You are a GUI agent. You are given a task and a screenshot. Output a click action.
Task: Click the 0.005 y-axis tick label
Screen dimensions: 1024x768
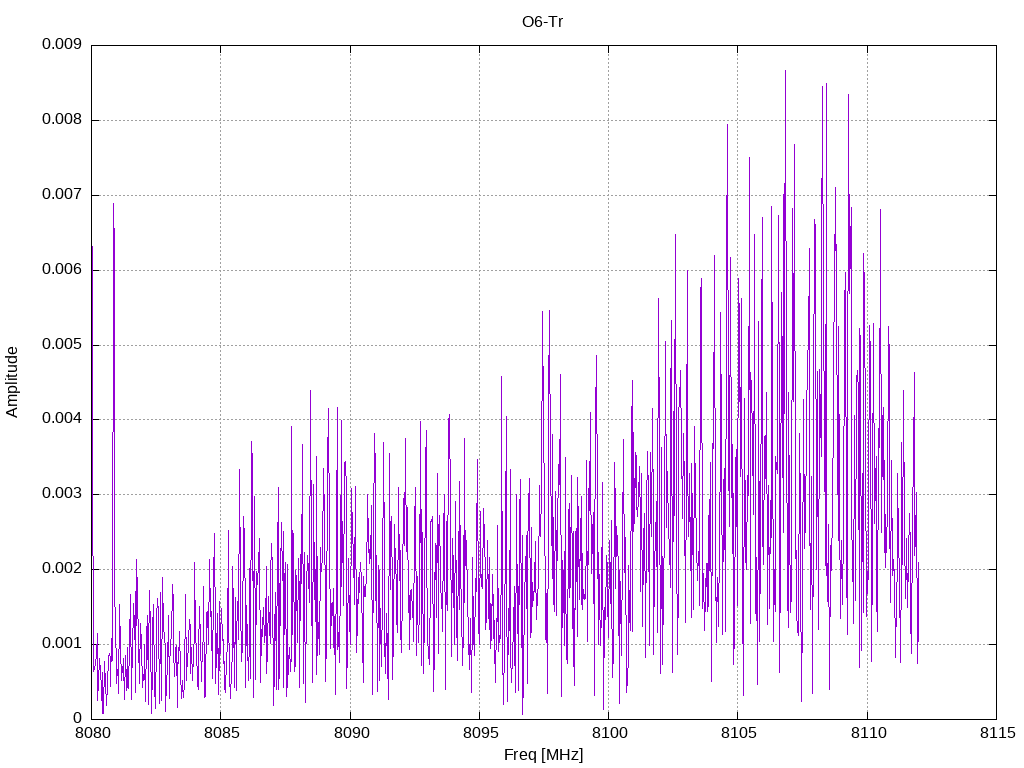point(62,344)
